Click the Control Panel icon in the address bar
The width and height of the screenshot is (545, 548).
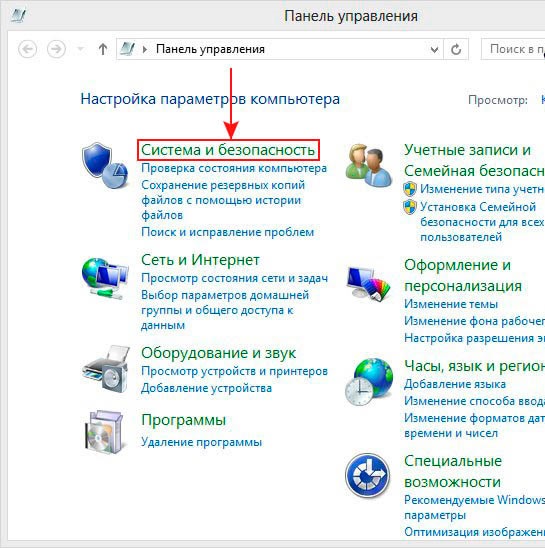click(127, 49)
